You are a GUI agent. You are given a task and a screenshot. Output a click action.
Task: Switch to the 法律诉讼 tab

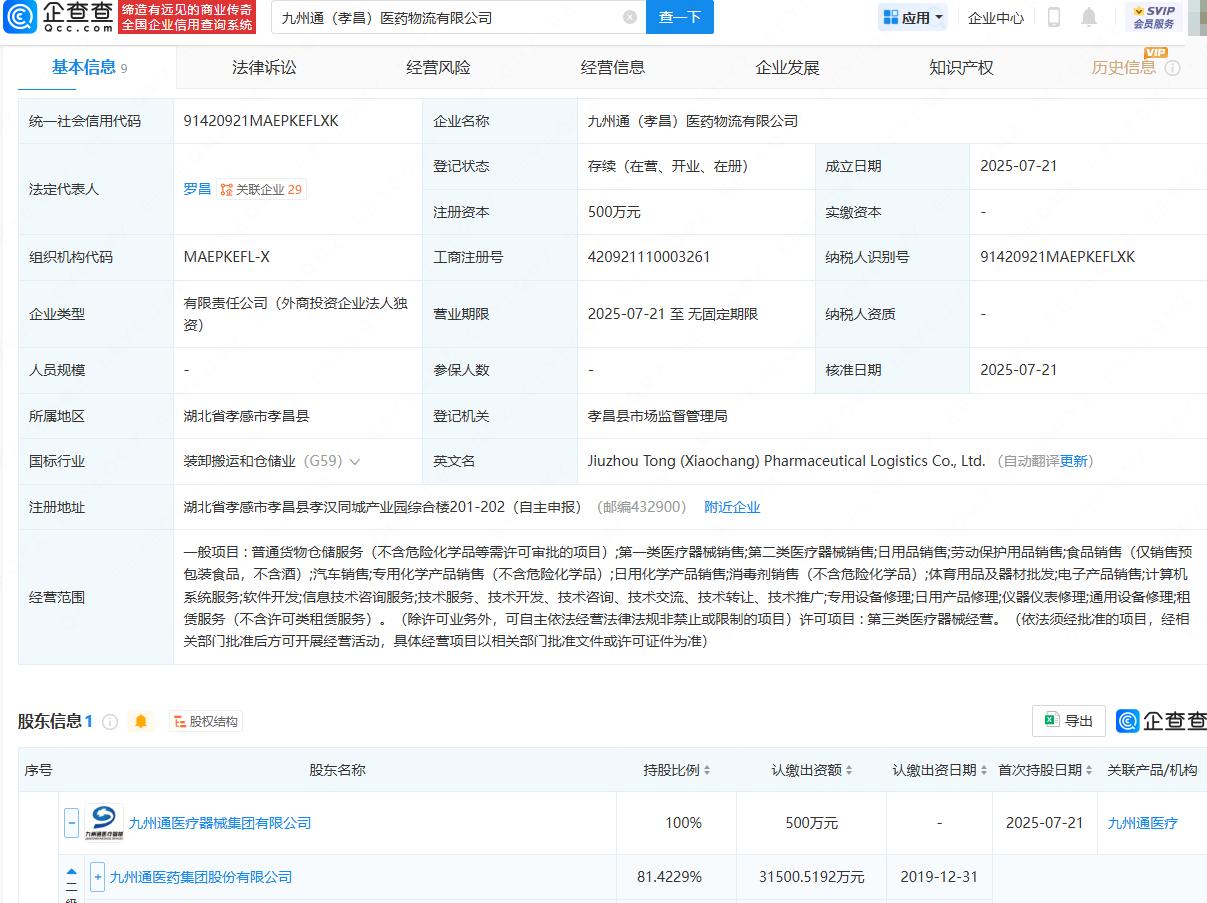coord(264,68)
